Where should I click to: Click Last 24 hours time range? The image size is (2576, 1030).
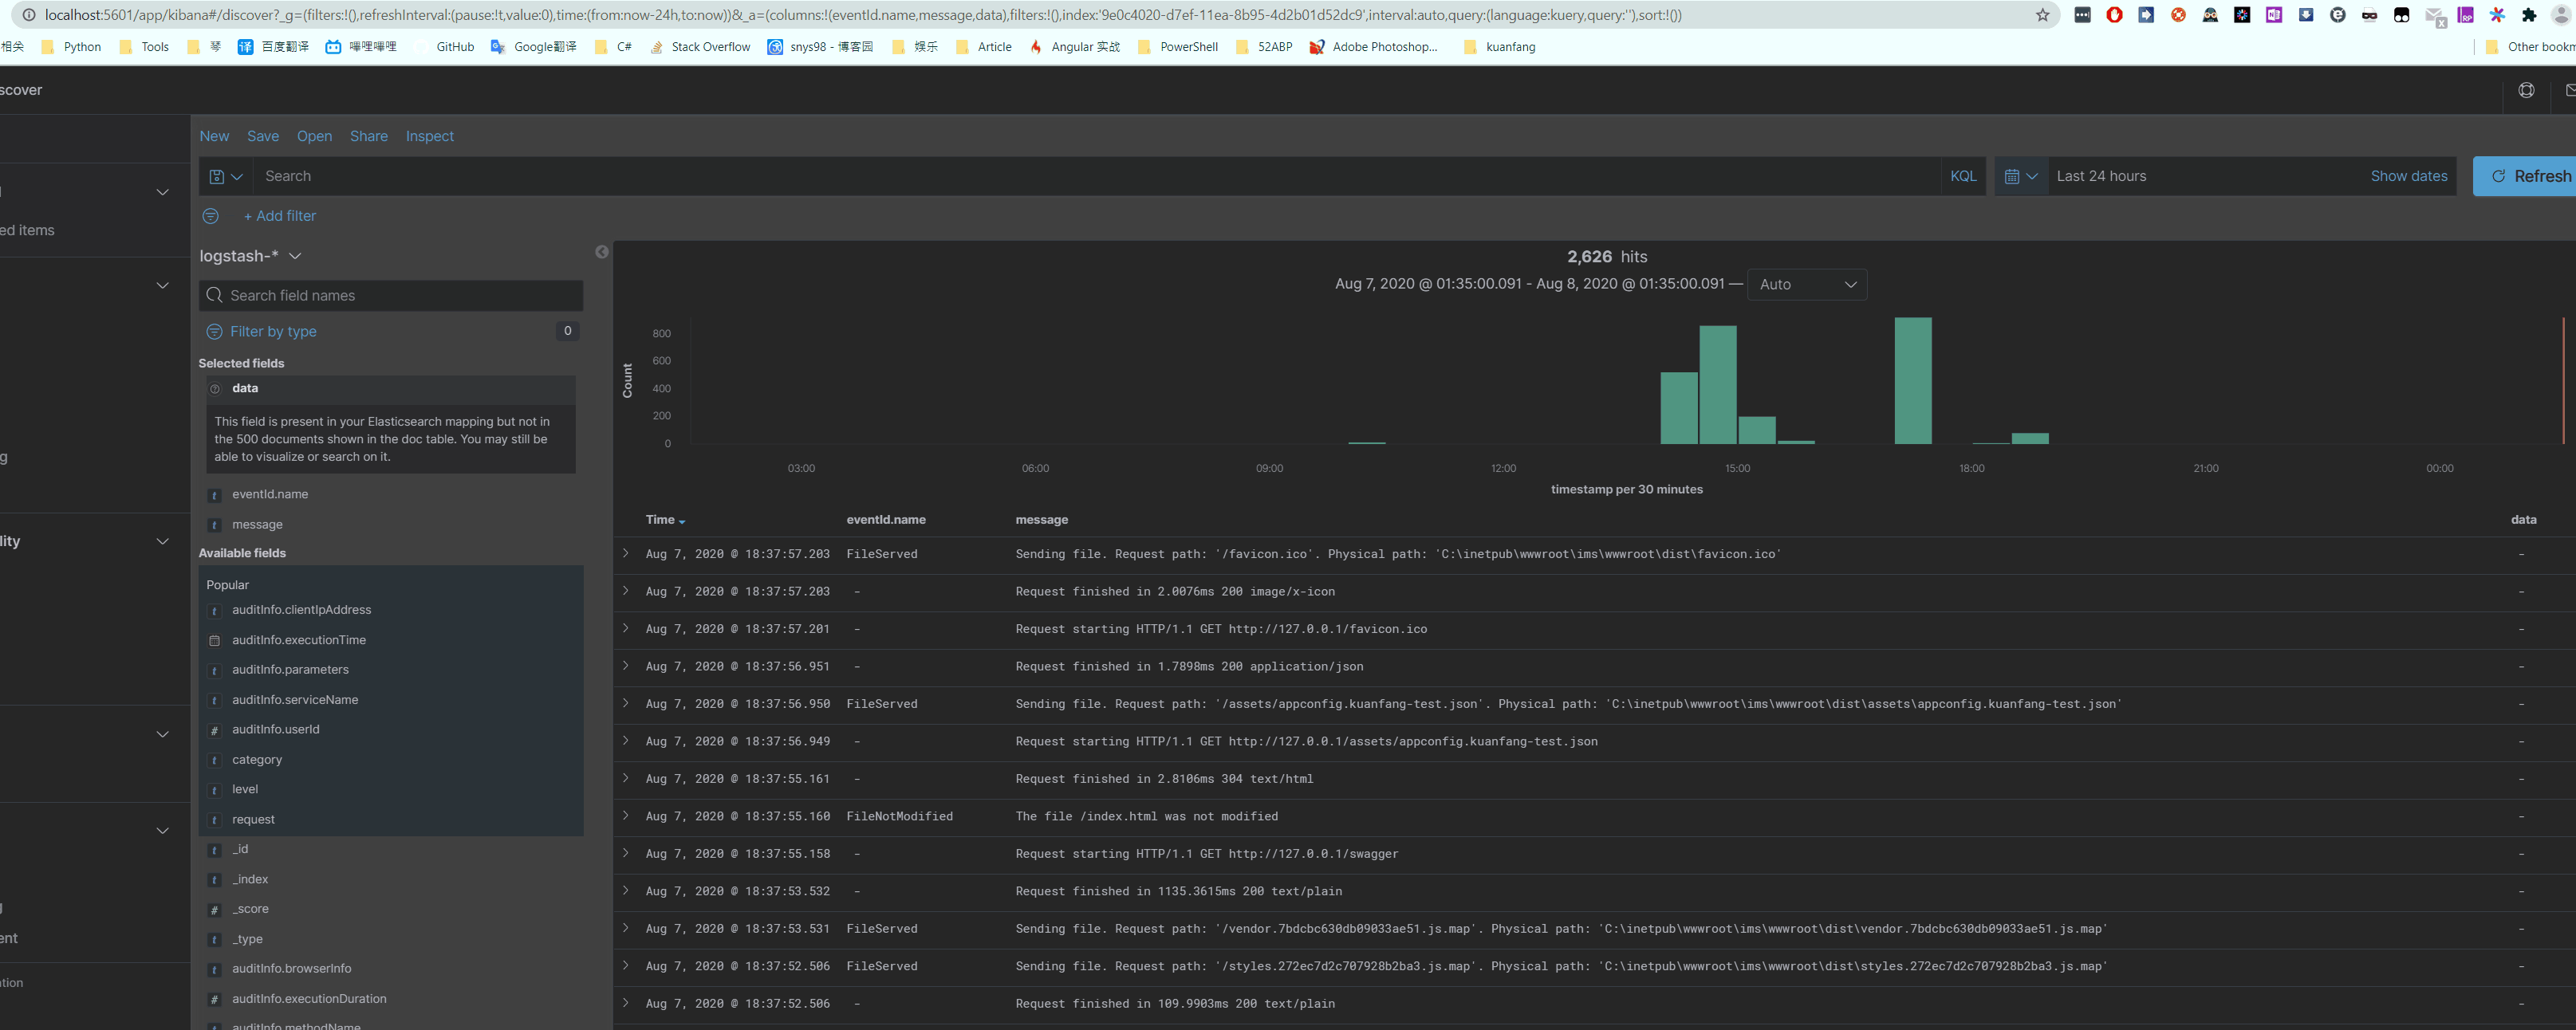[2101, 176]
